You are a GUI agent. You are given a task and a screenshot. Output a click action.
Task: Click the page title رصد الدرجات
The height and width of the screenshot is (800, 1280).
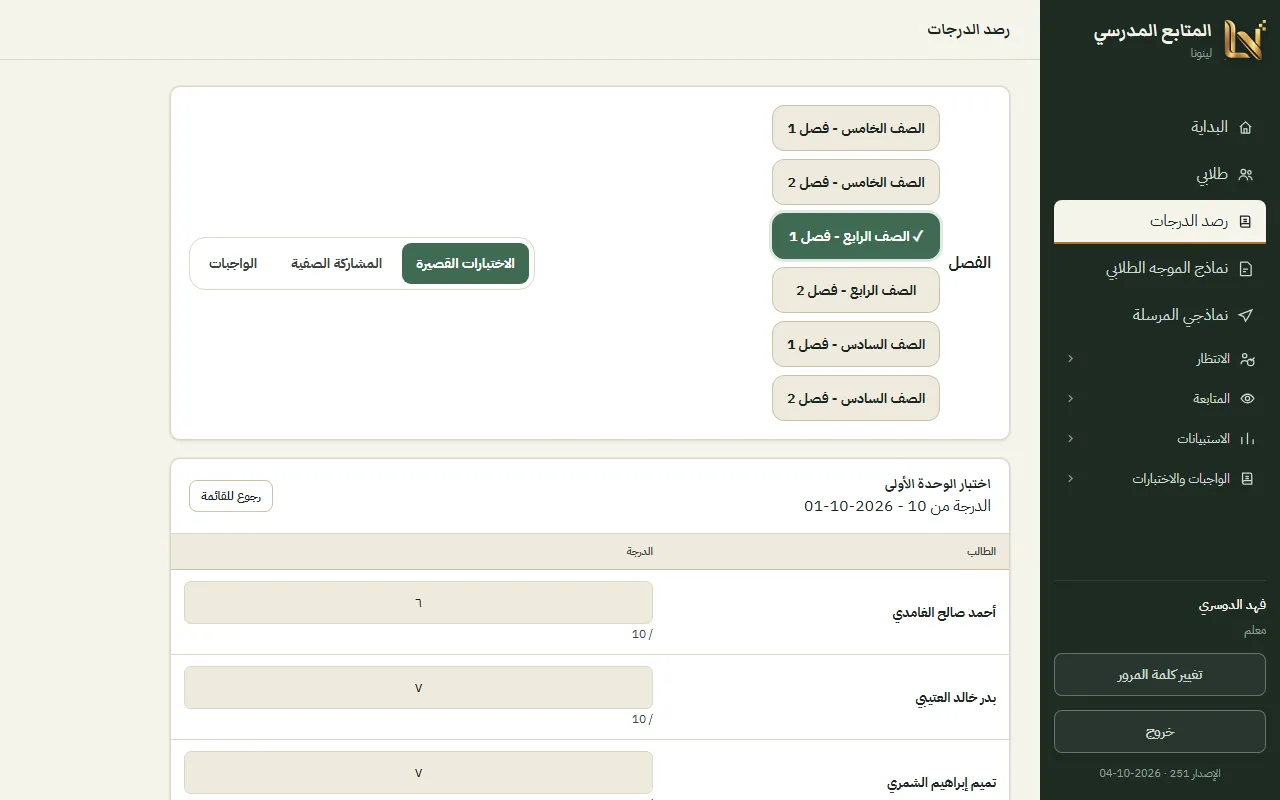pyautogui.click(x=968, y=30)
